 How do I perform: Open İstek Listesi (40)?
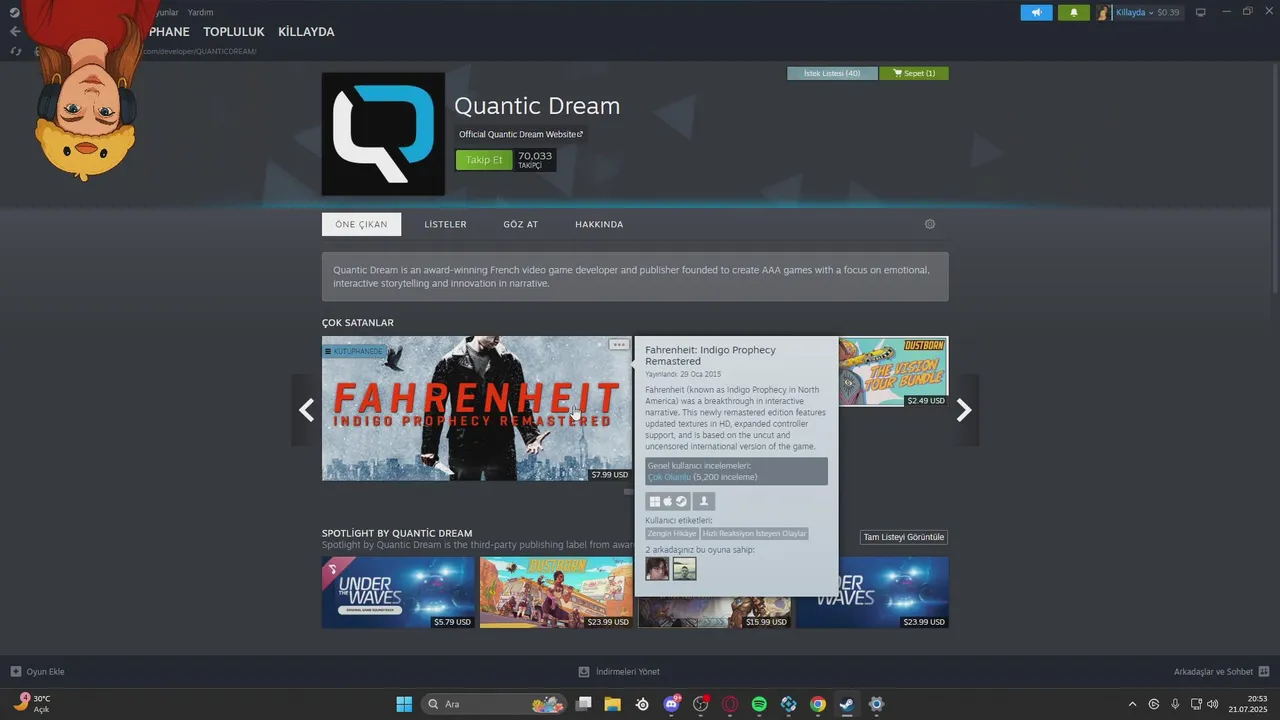(832, 73)
